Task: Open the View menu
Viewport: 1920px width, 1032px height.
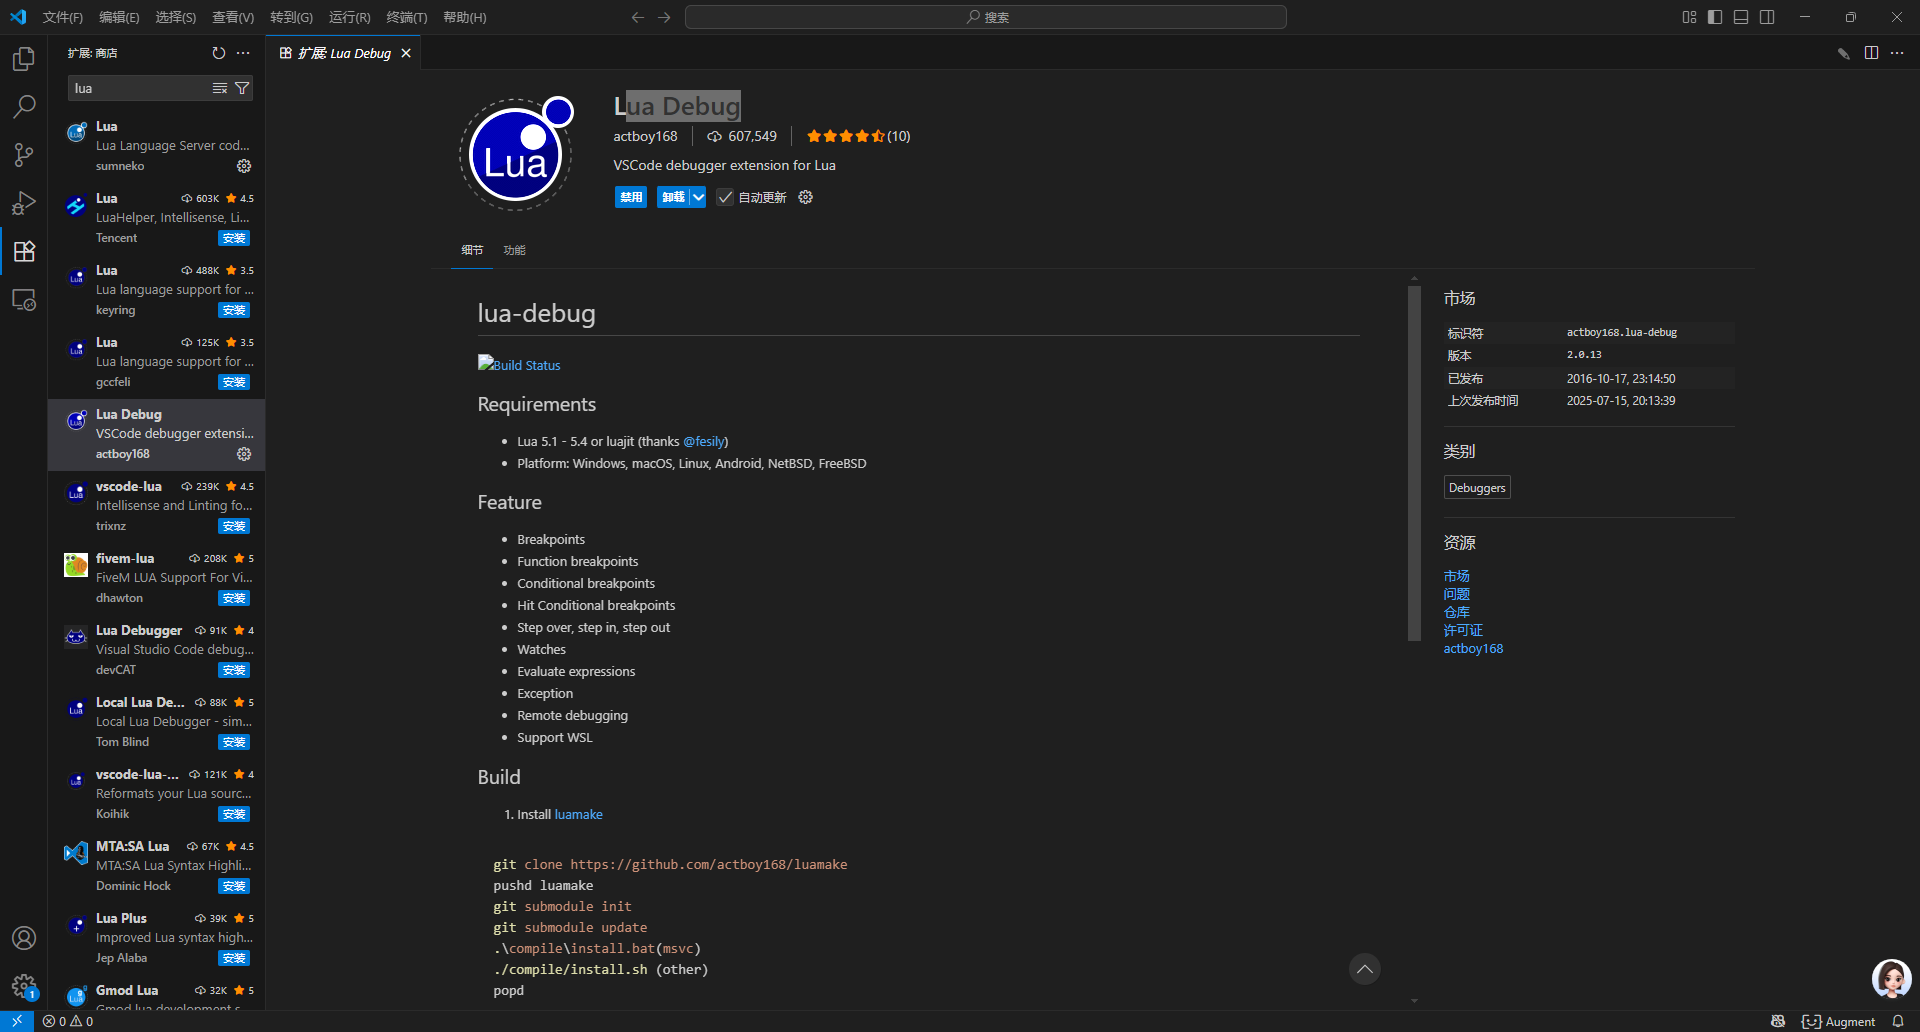Action: coord(233,17)
